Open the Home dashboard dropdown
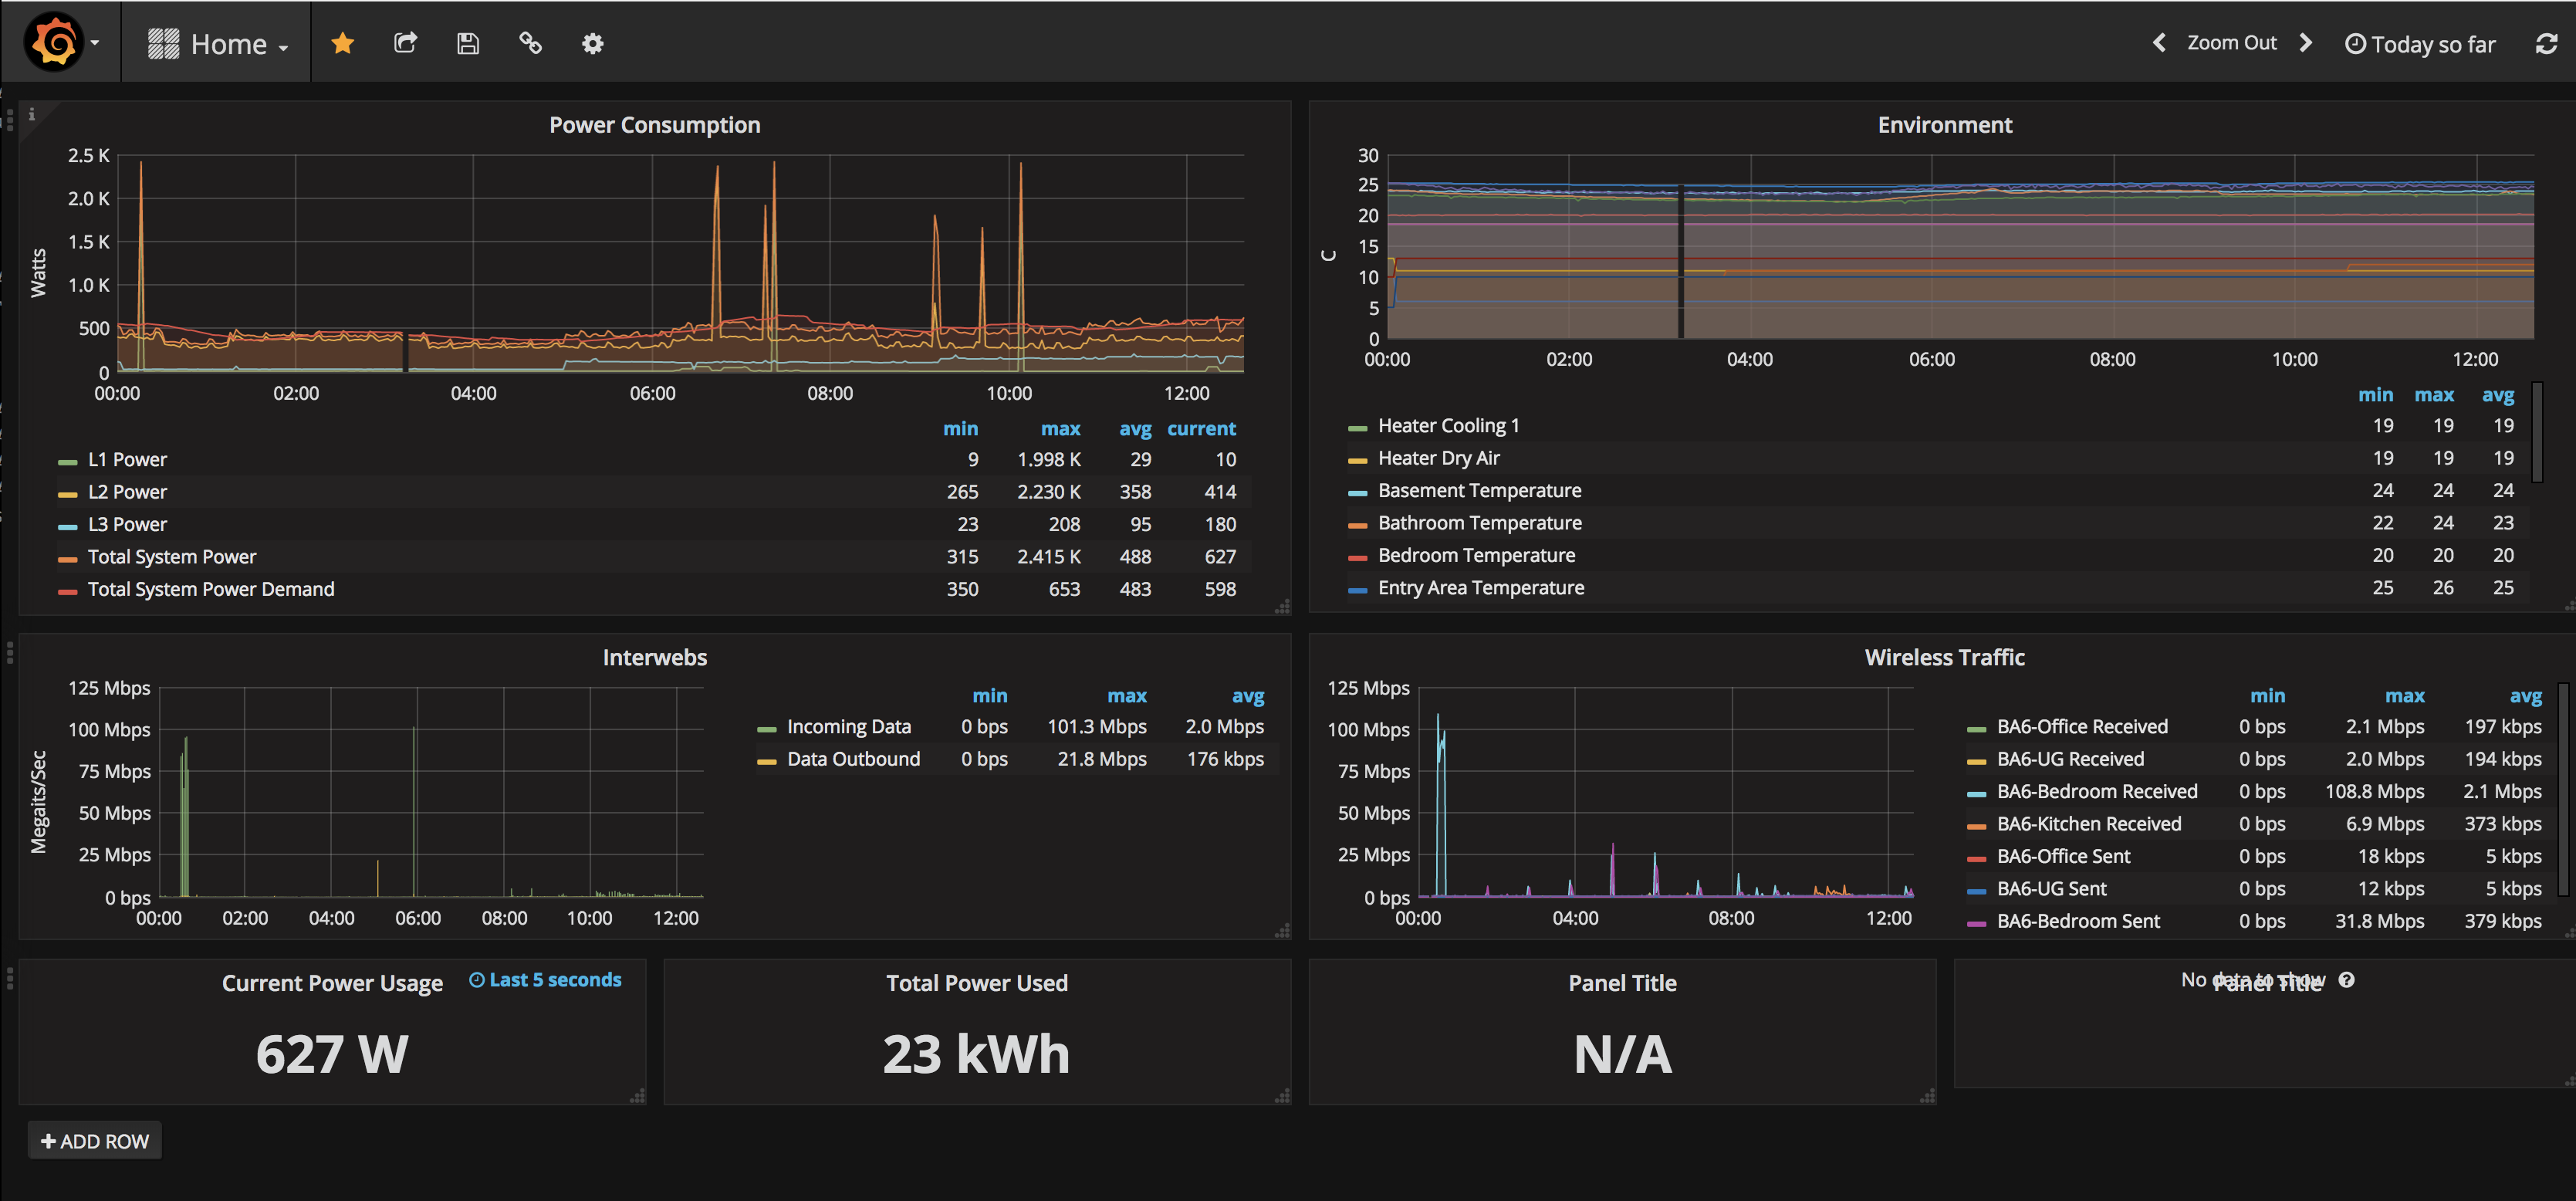Image resolution: width=2576 pixels, height=1201 pixels. 218,43
